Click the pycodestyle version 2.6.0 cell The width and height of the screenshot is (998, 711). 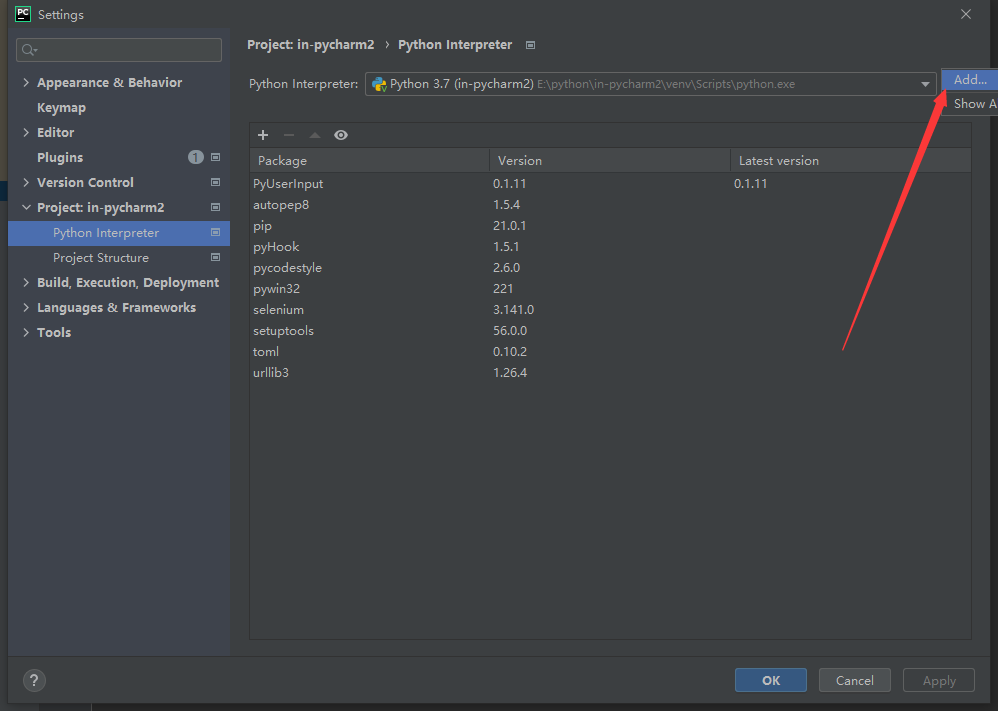[507, 267]
